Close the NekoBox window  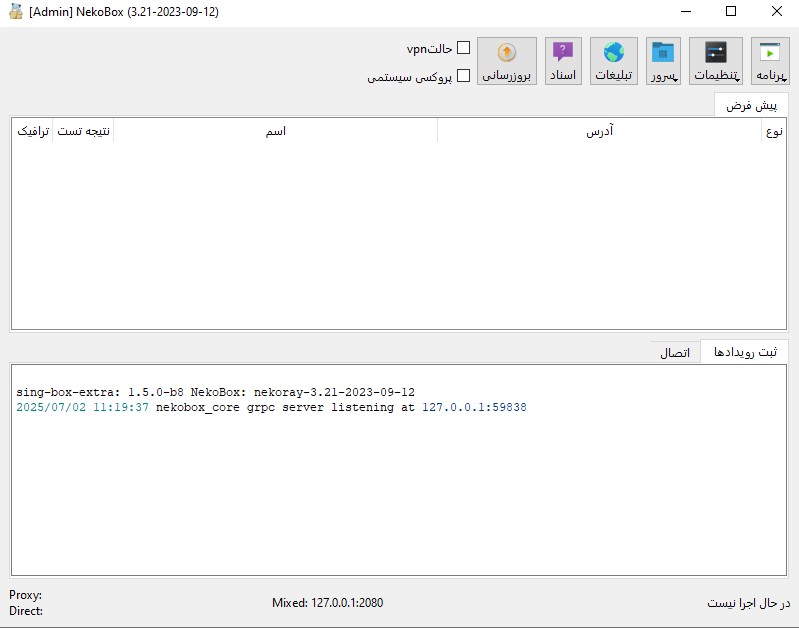tap(777, 11)
